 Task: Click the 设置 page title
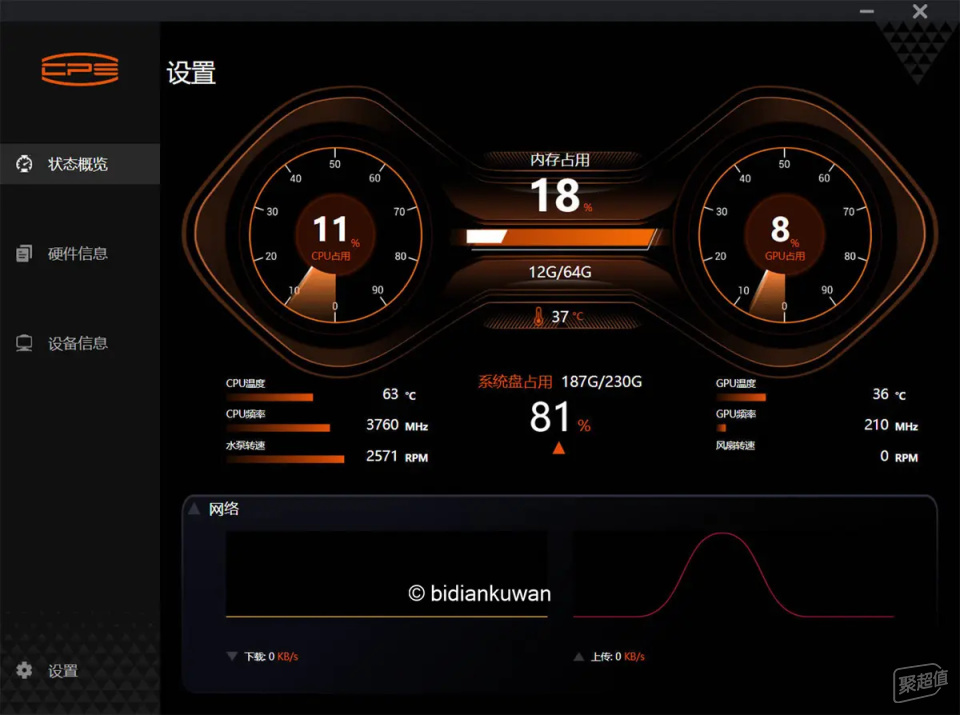pyautogui.click(x=191, y=73)
